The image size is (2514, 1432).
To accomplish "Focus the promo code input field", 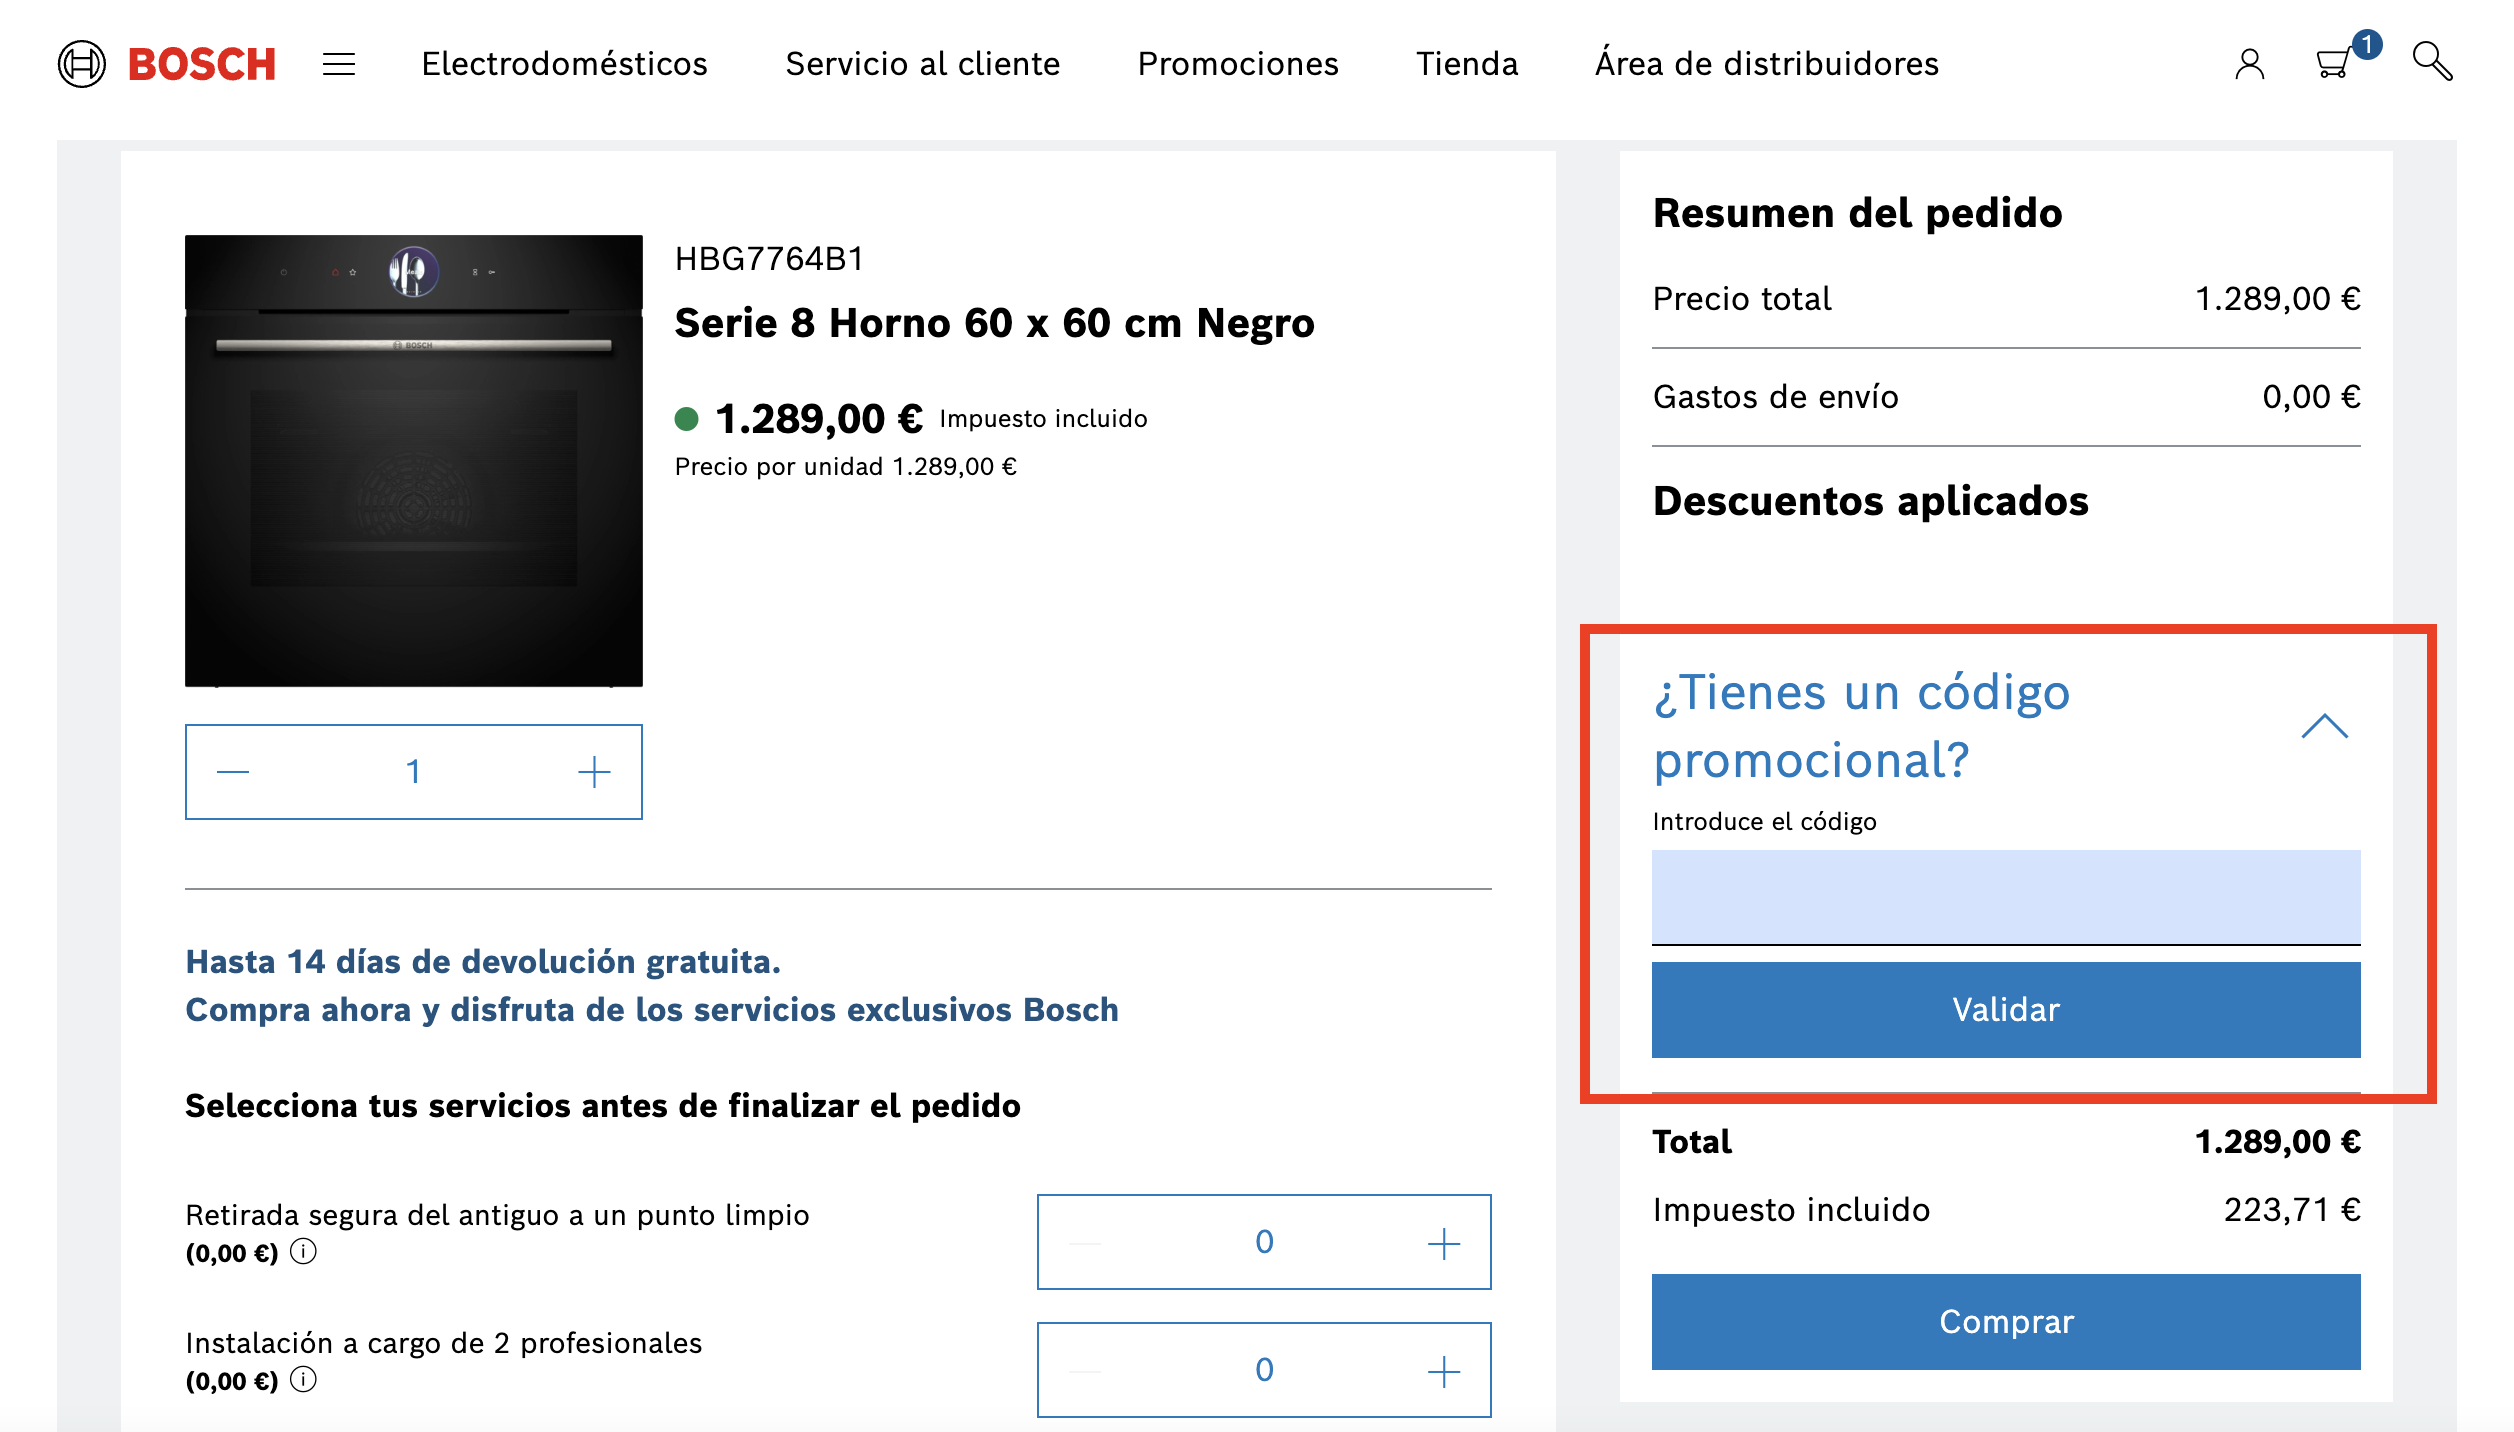I will (2005, 897).
